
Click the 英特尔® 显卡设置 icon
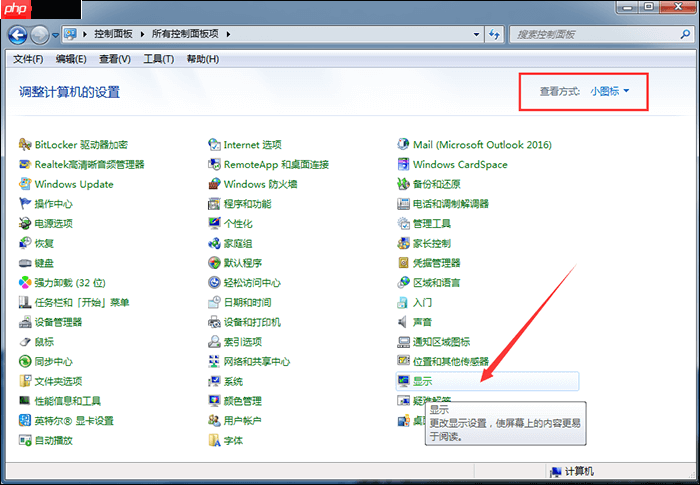[25, 420]
